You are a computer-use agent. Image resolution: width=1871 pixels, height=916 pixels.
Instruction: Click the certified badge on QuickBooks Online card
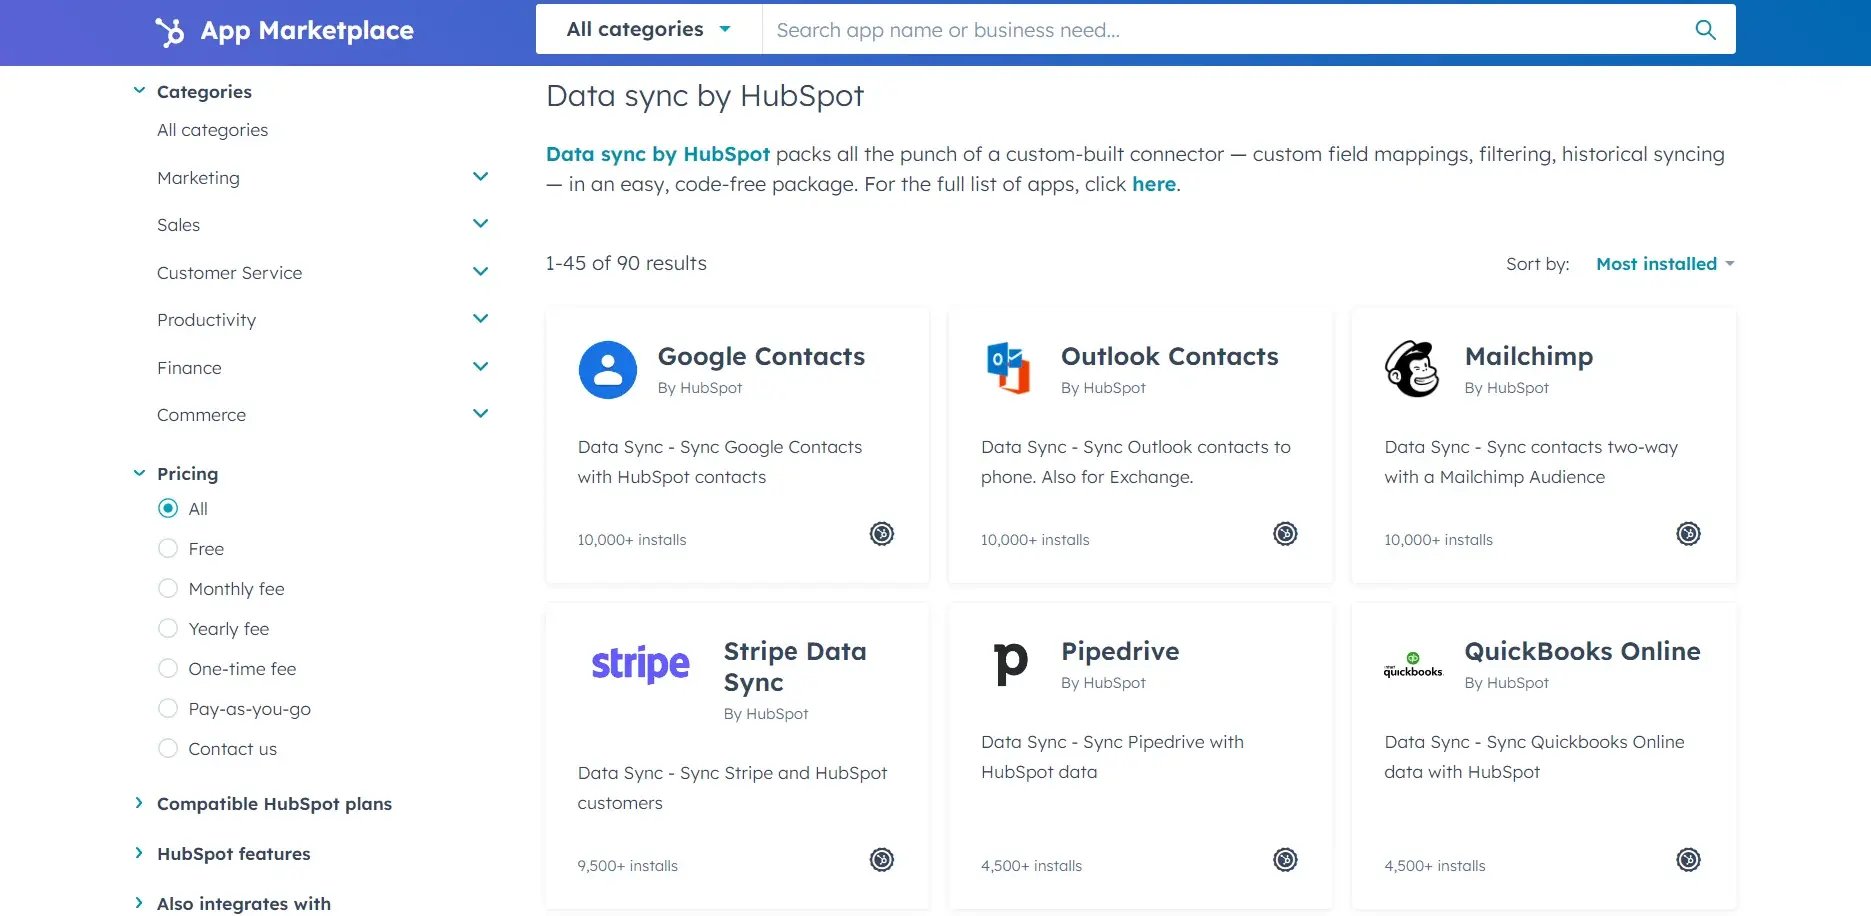tap(1688, 860)
